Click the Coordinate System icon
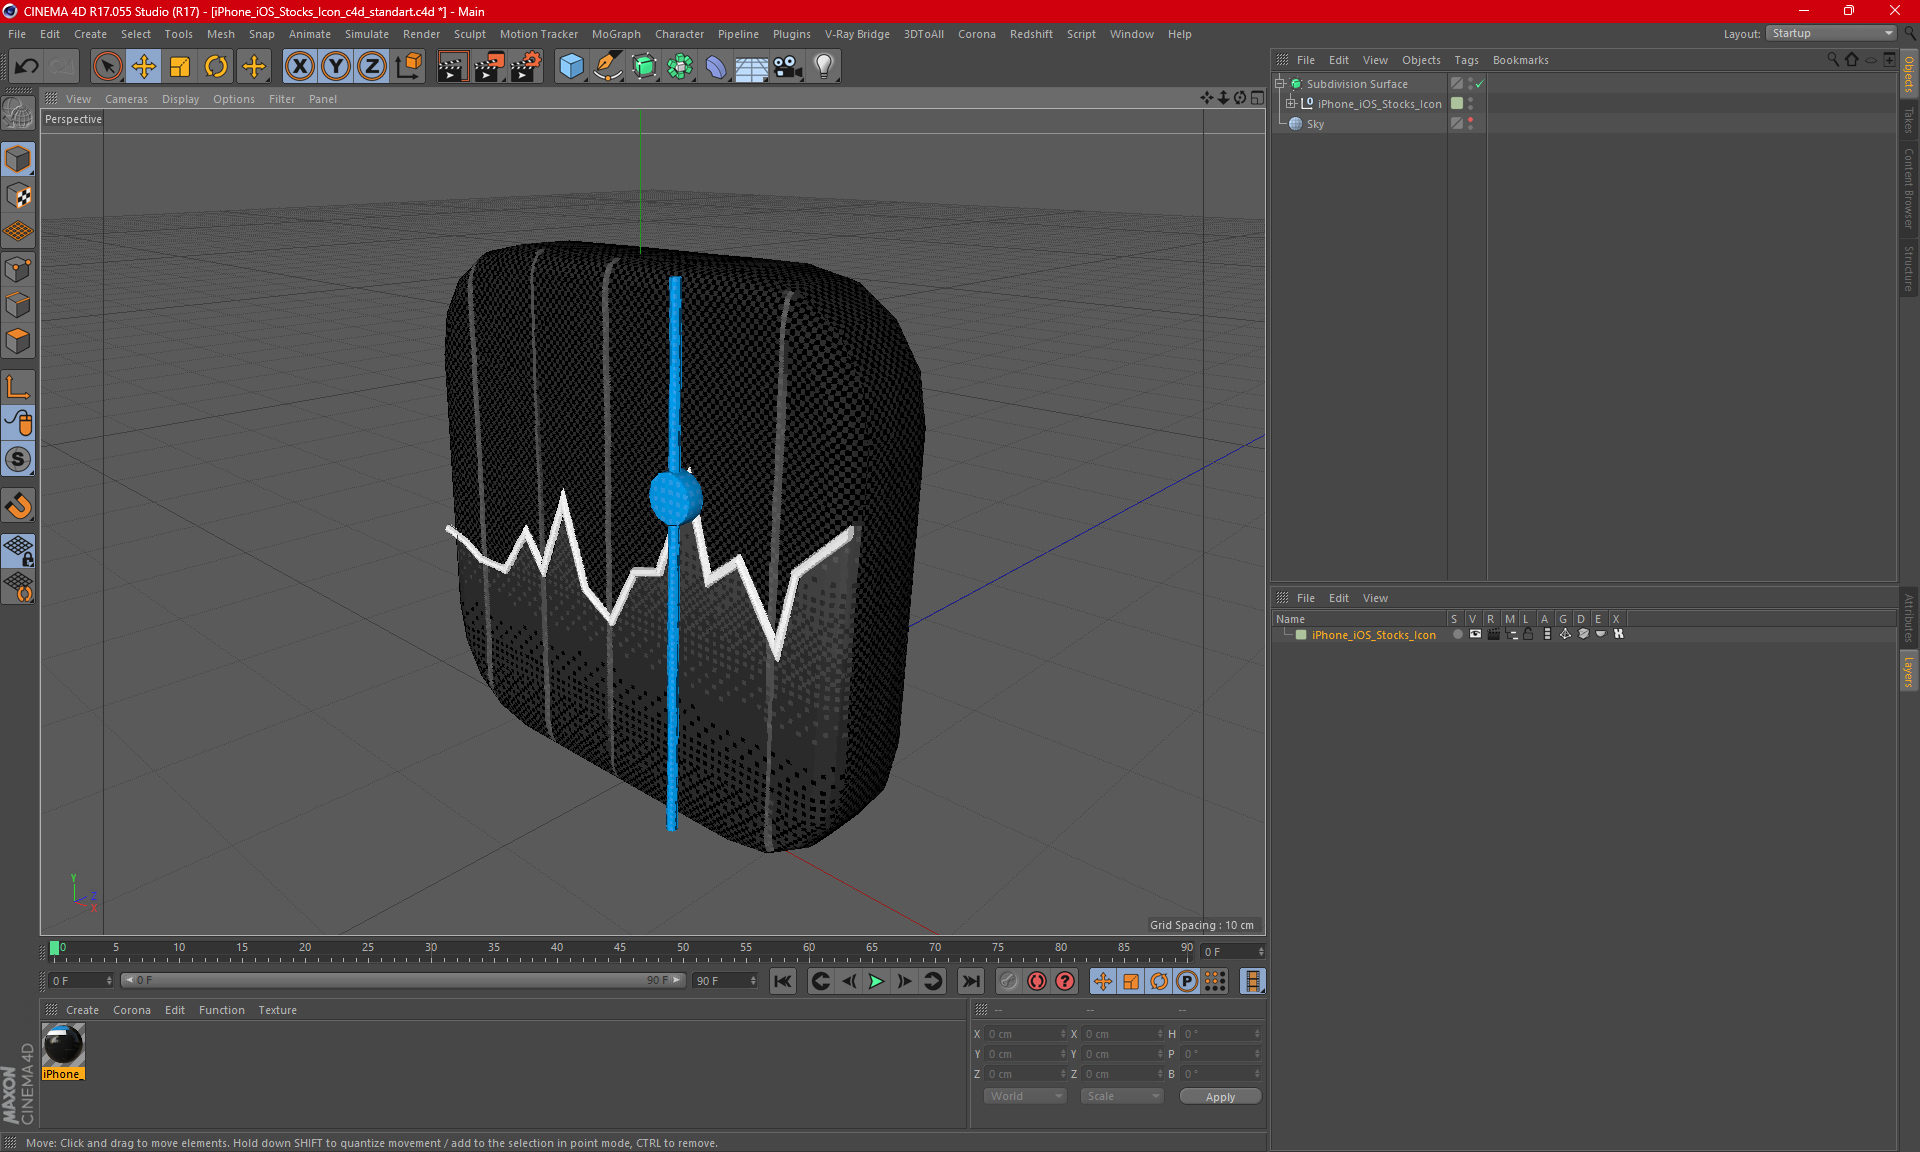This screenshot has width=1920, height=1152. pyautogui.click(x=408, y=66)
